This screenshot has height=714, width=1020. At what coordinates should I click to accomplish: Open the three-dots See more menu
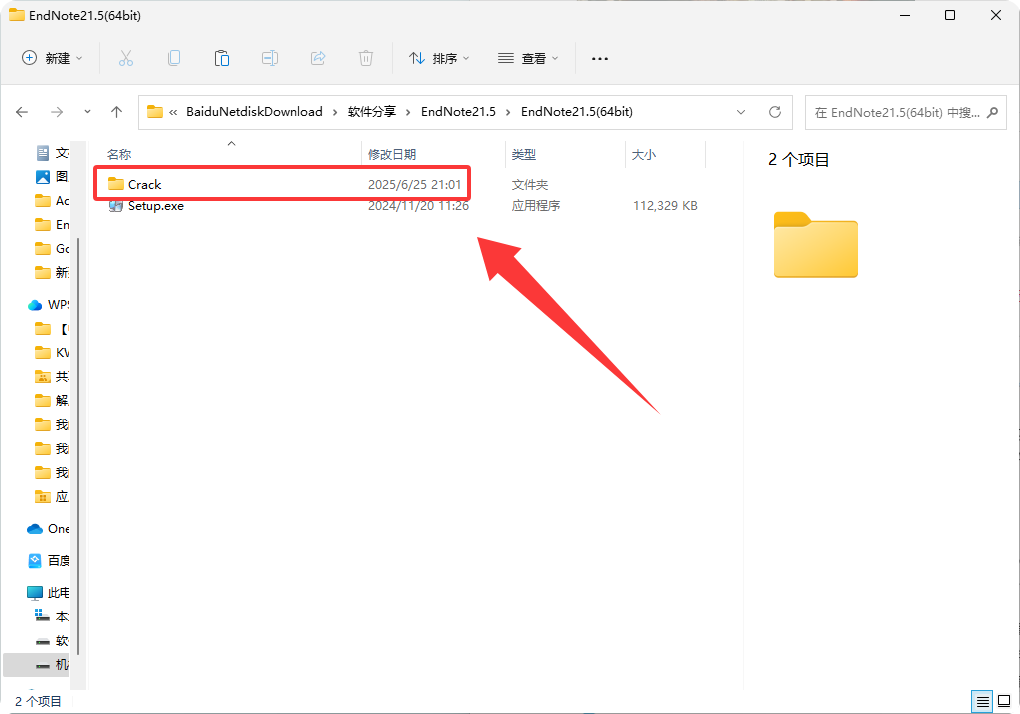(x=600, y=59)
